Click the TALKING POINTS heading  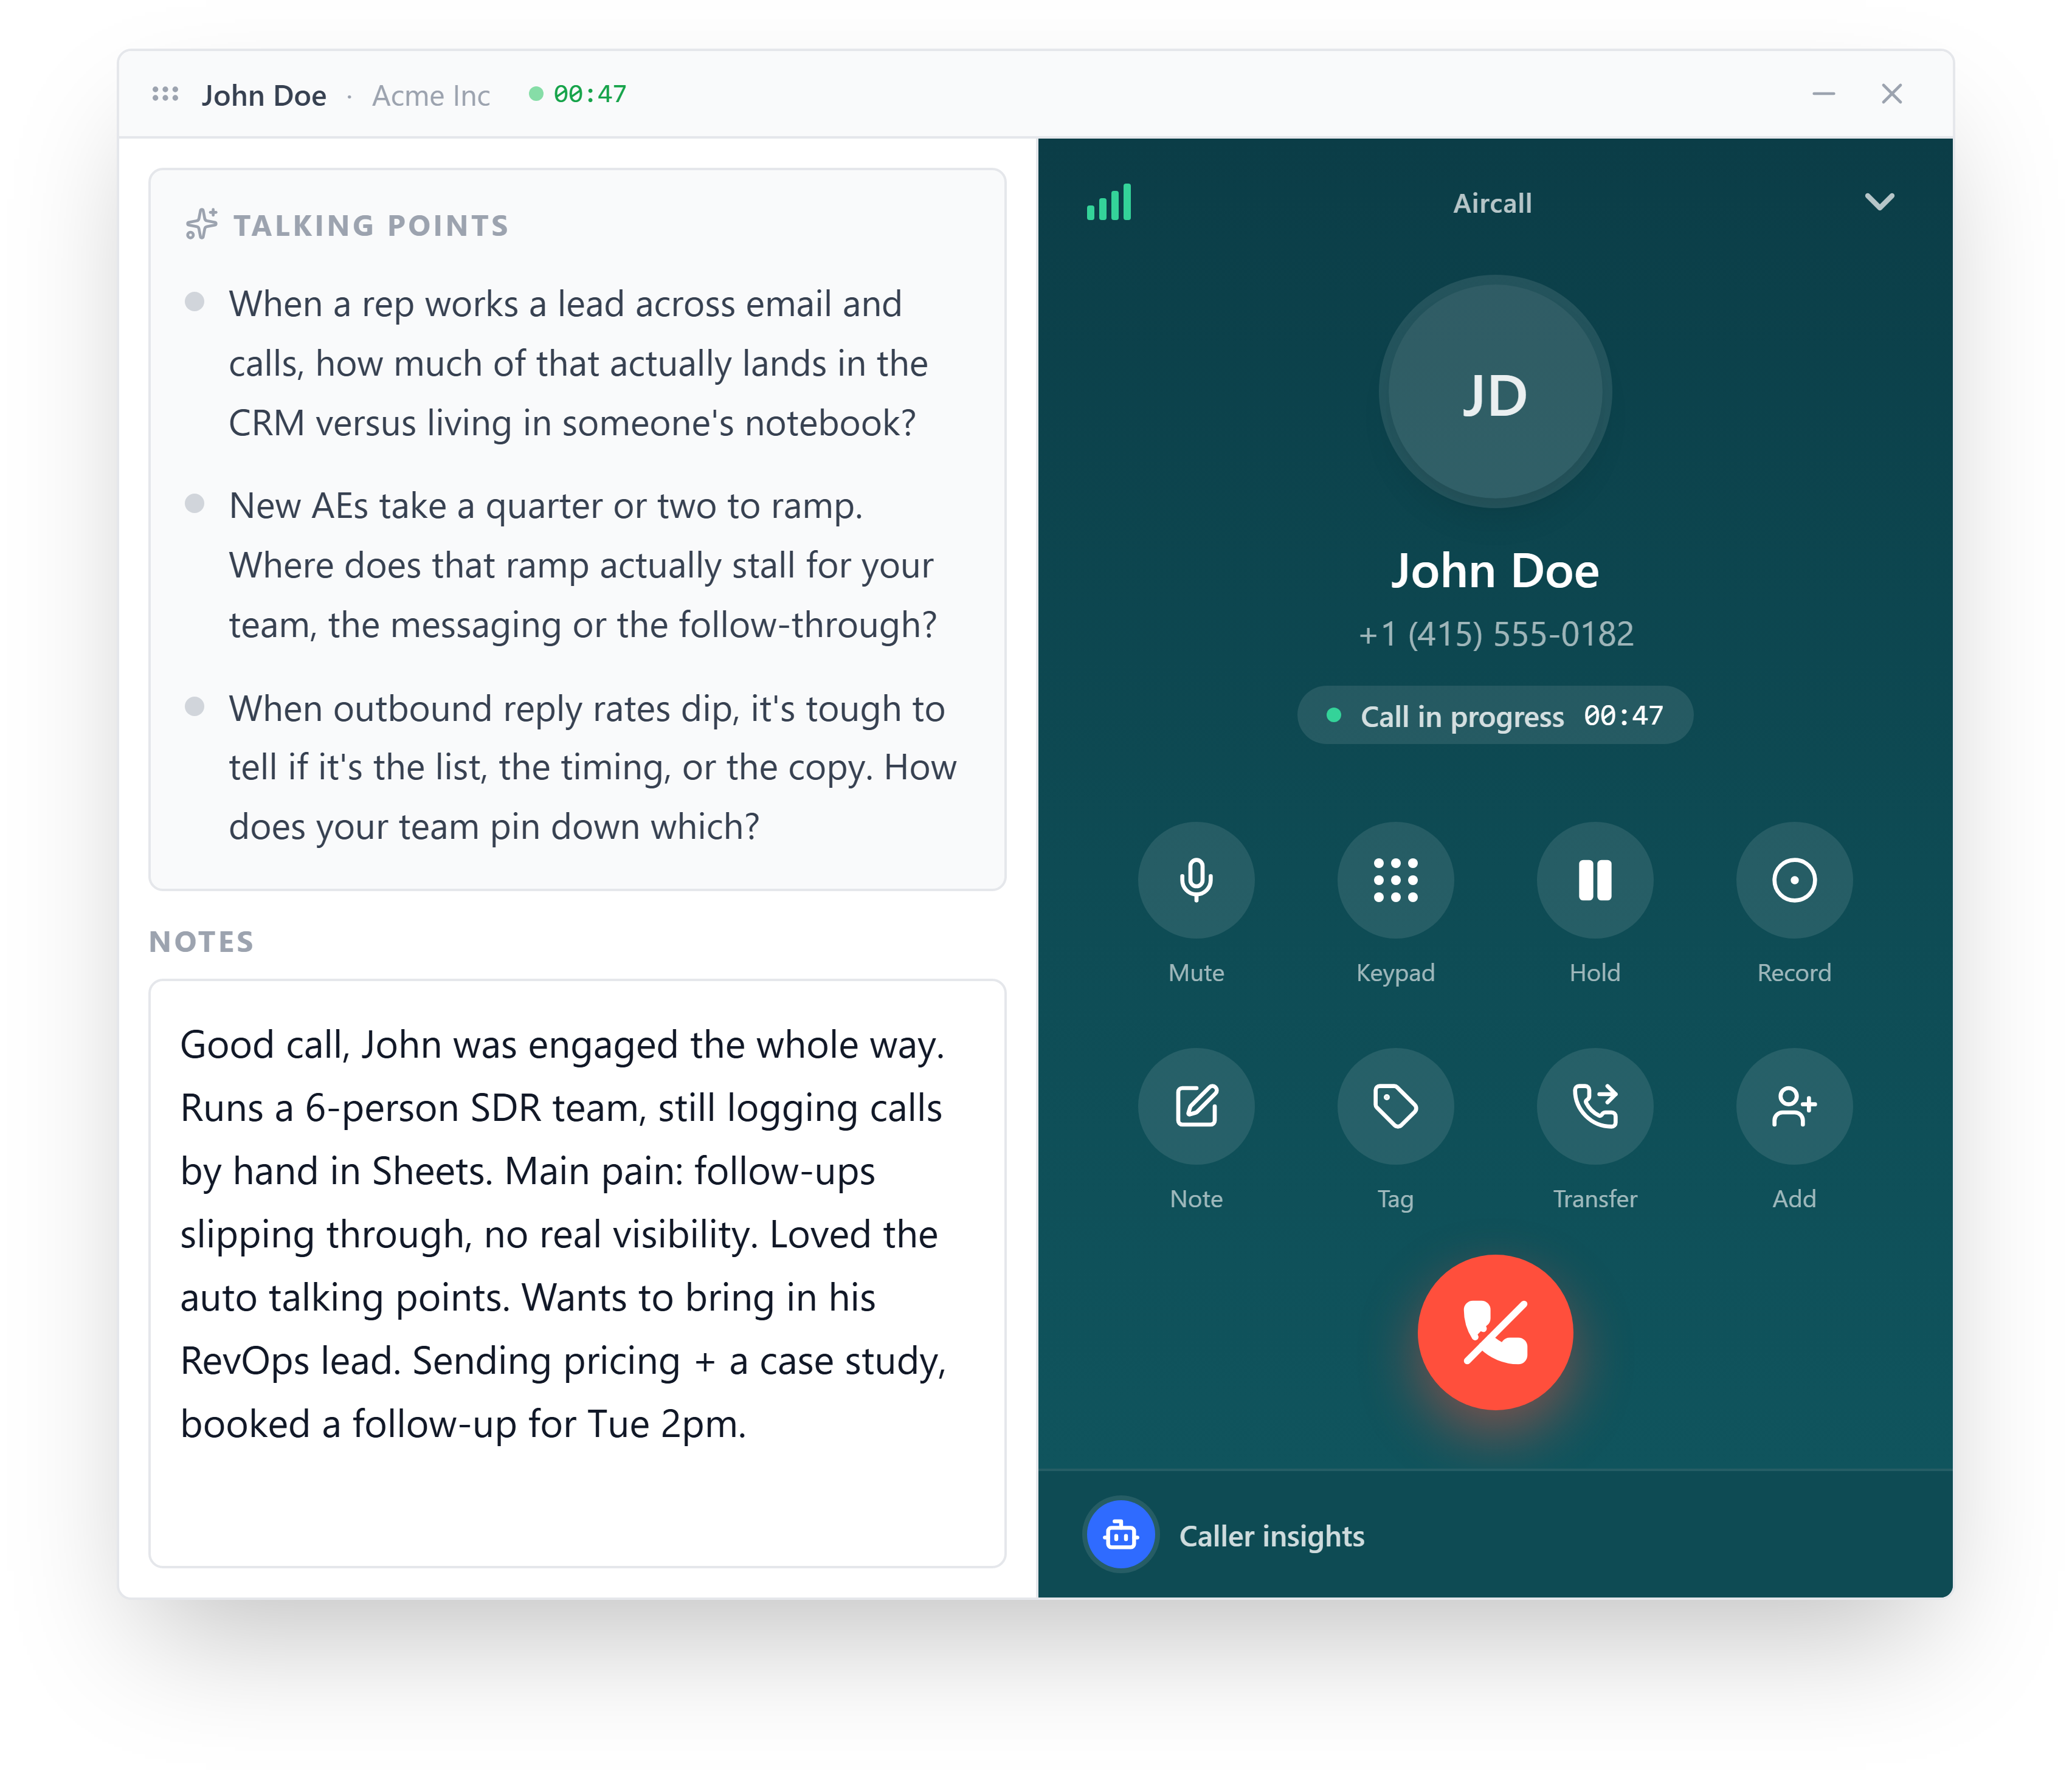click(x=371, y=225)
